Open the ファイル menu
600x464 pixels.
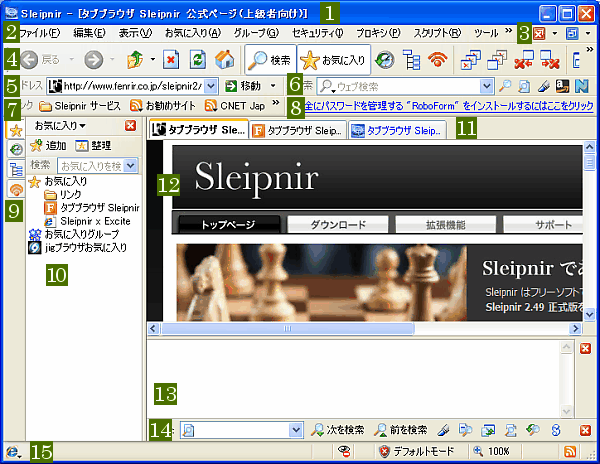40,33
